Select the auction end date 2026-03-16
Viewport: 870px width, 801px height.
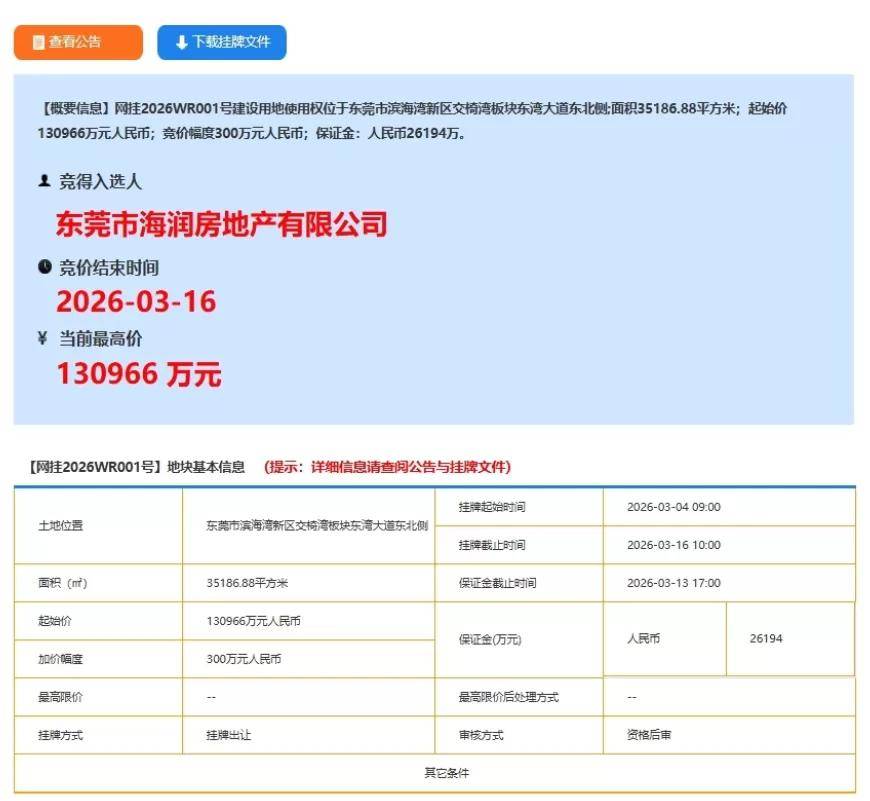(136, 301)
